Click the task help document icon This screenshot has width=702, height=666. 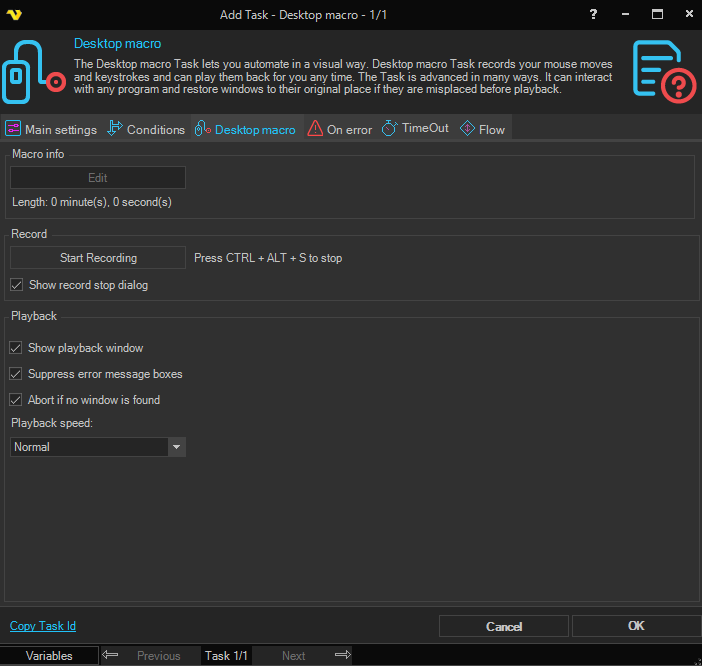664,73
